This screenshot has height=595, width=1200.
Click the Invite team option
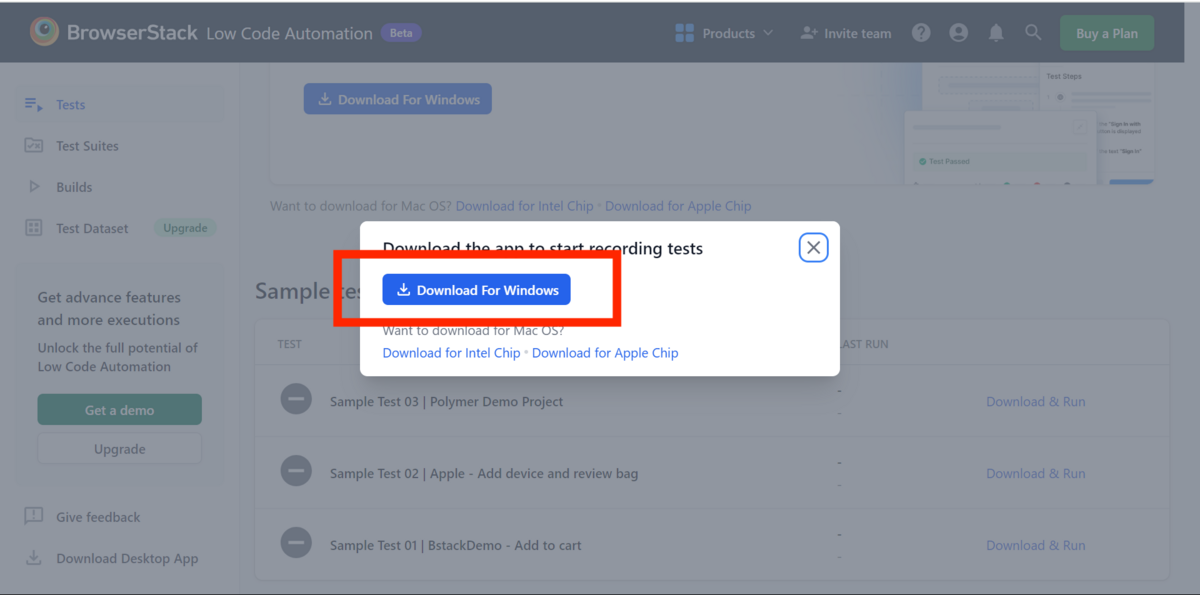click(846, 33)
